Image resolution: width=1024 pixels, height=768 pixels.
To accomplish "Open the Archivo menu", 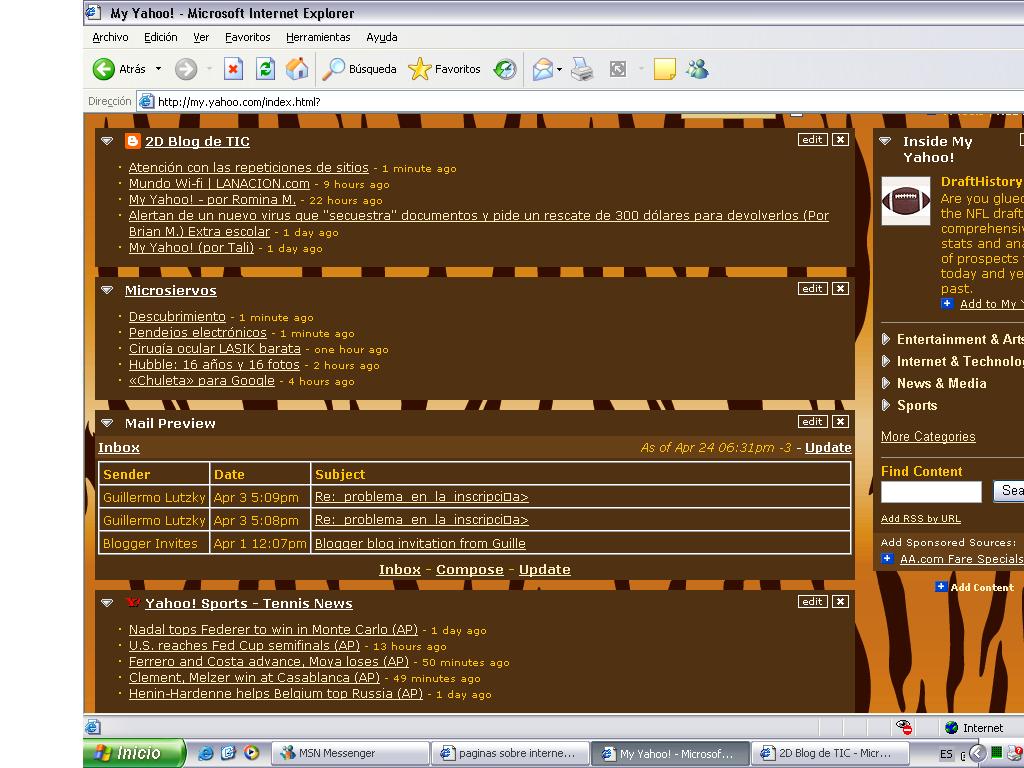I will tap(110, 37).
